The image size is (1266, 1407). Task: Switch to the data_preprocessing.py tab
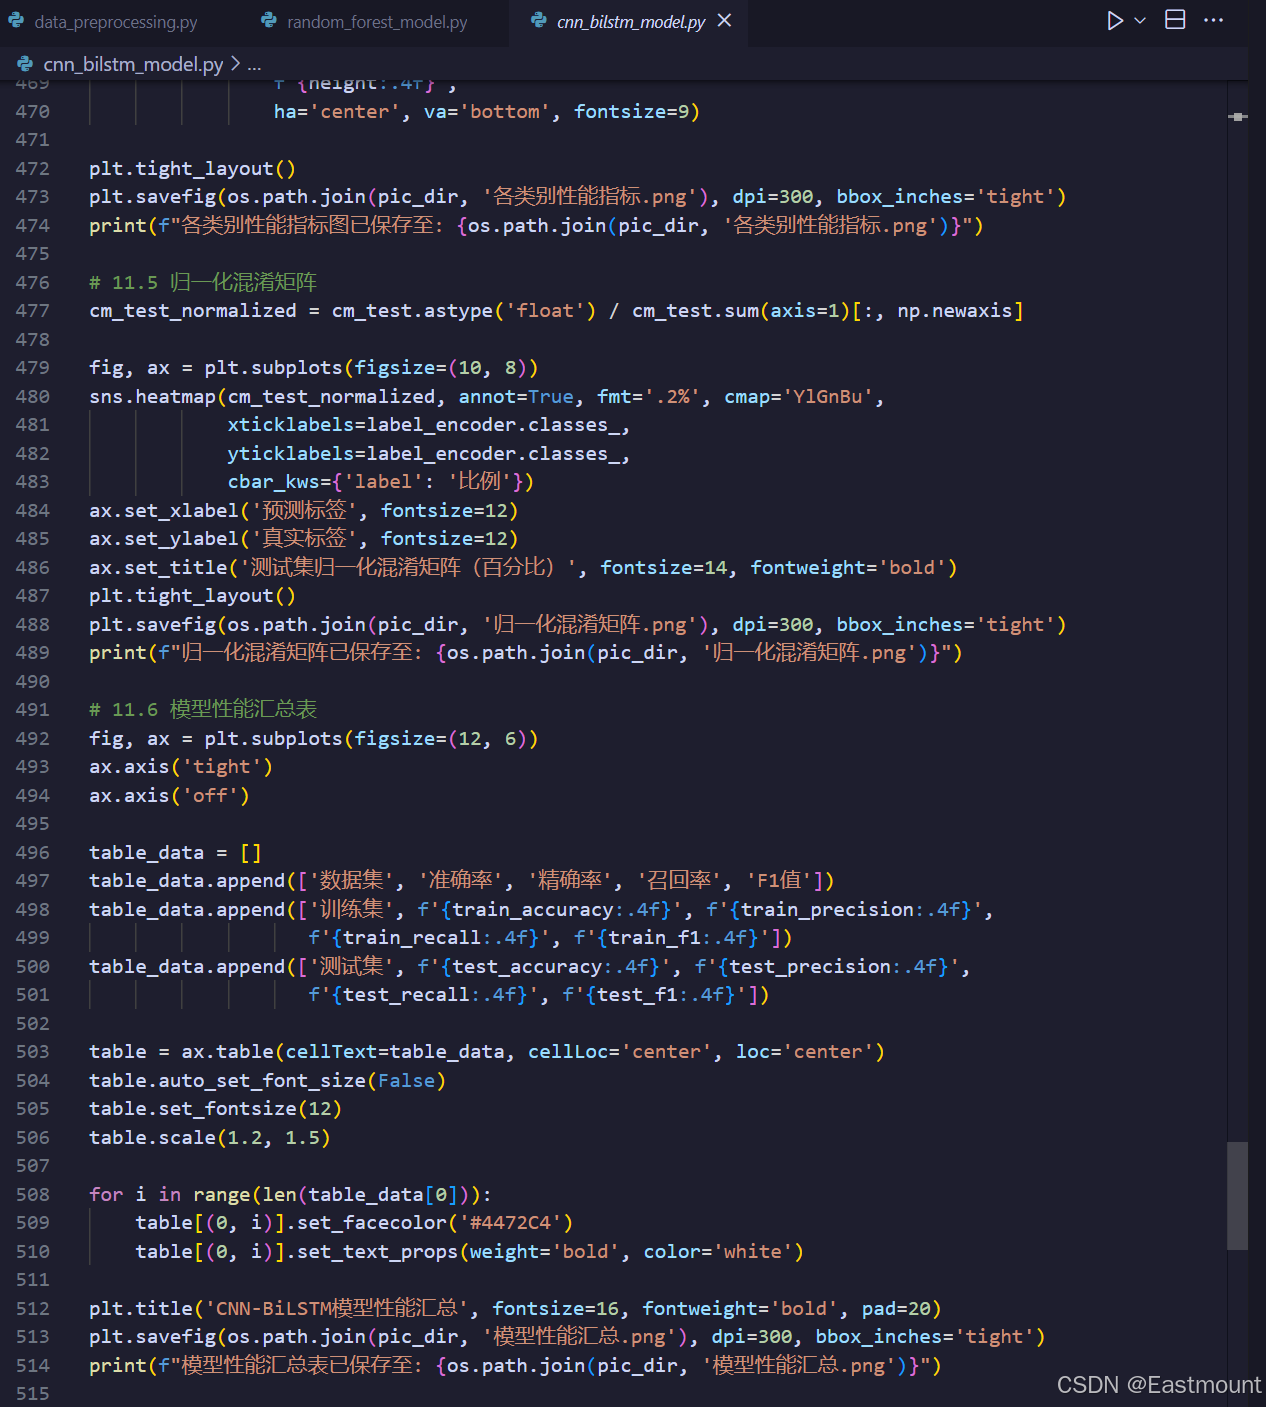click(115, 22)
